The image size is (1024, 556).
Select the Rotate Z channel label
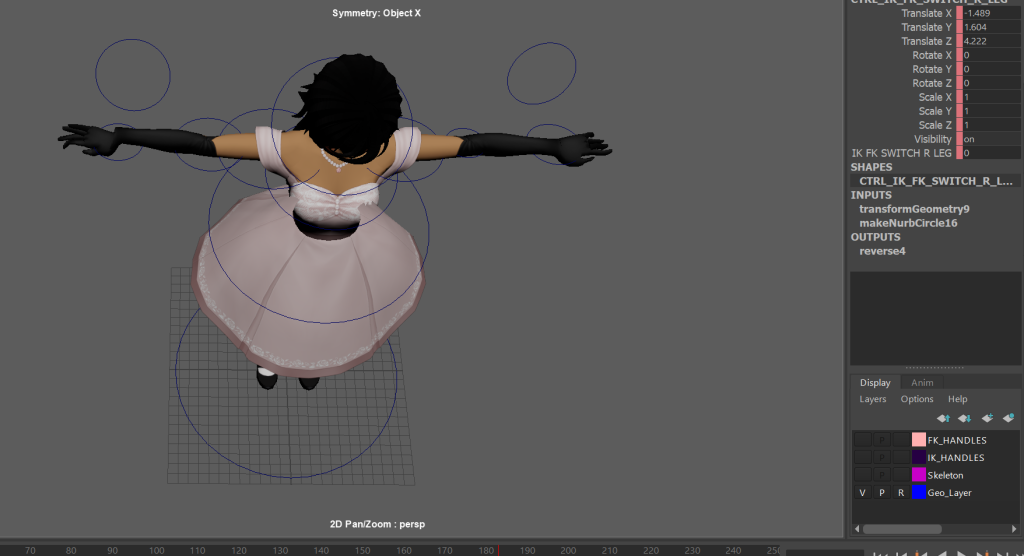click(x=932, y=83)
